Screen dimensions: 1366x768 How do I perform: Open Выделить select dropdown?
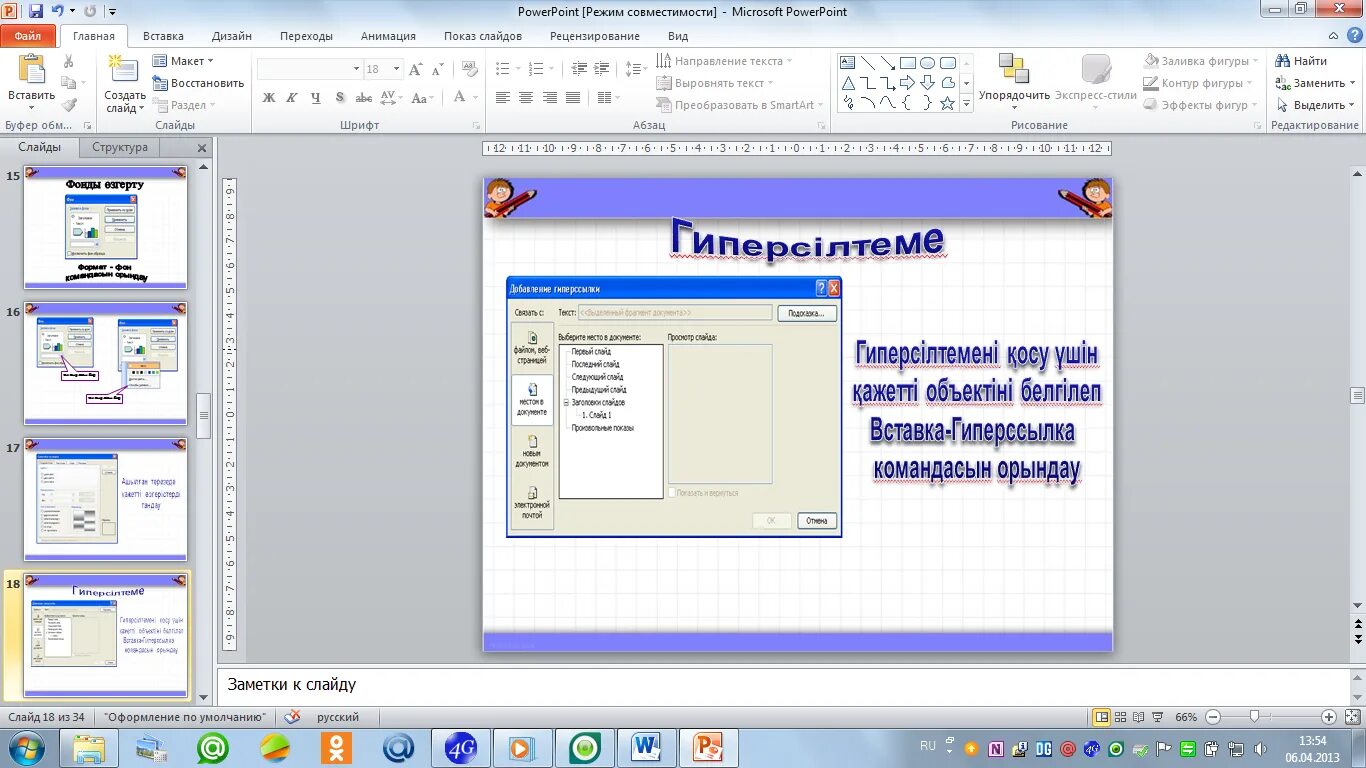click(1315, 105)
